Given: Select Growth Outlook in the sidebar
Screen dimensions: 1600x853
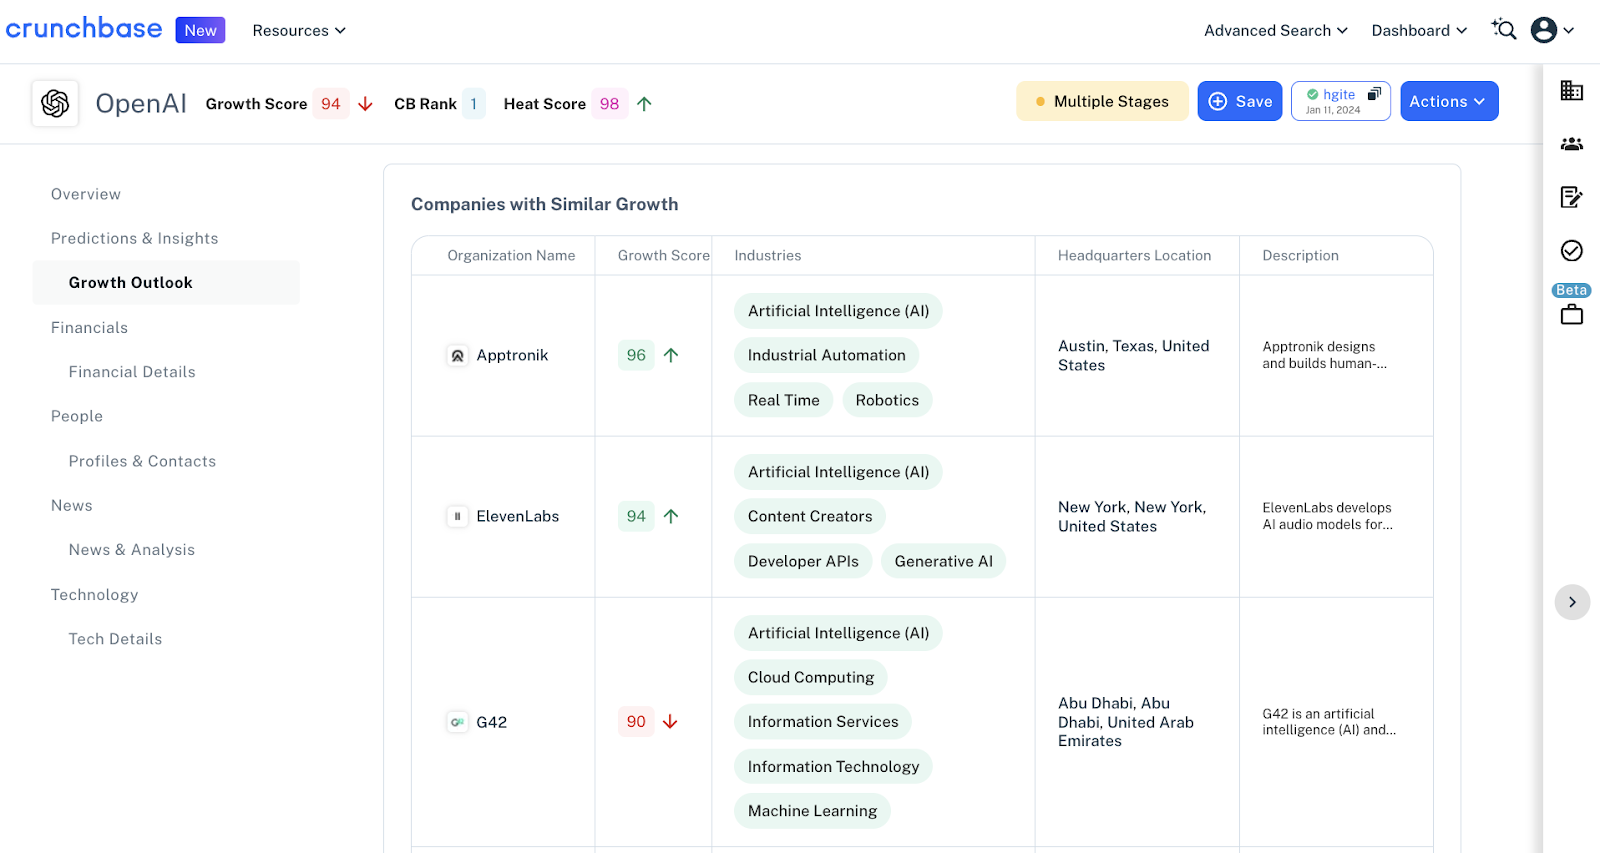Looking at the screenshot, I should [x=166, y=283].
